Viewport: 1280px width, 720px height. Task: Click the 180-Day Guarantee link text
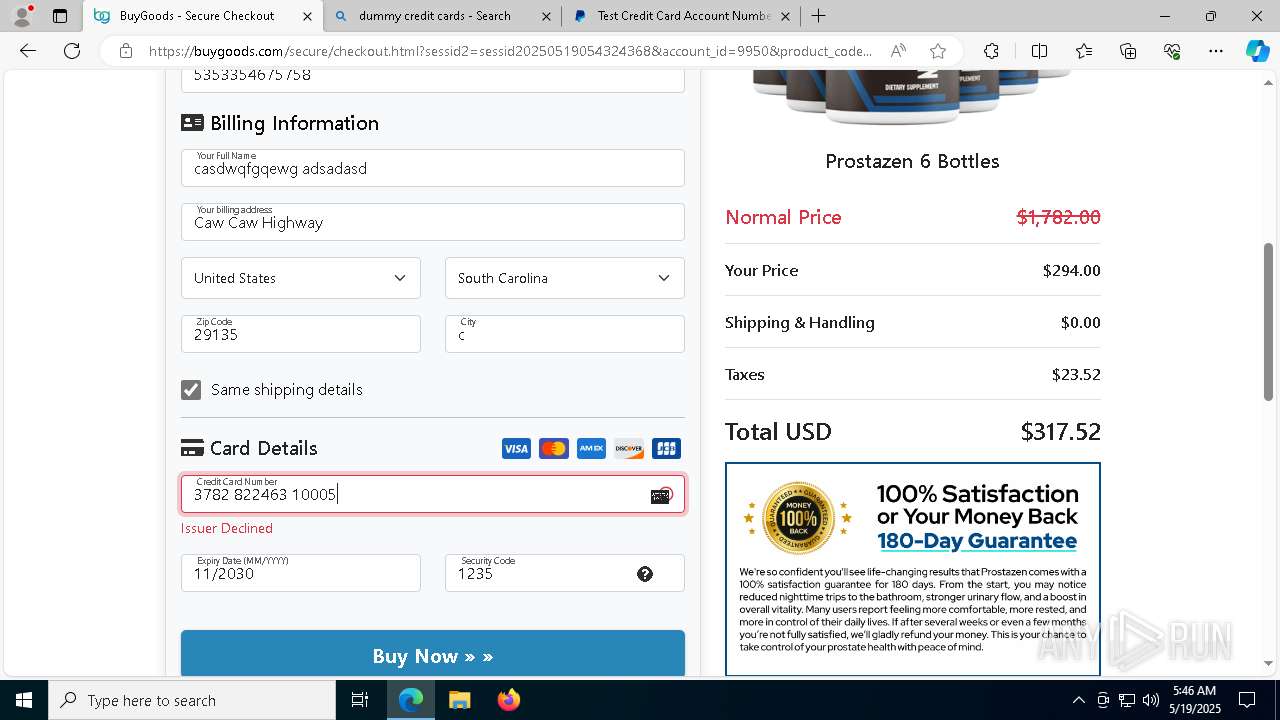pyautogui.click(x=977, y=541)
